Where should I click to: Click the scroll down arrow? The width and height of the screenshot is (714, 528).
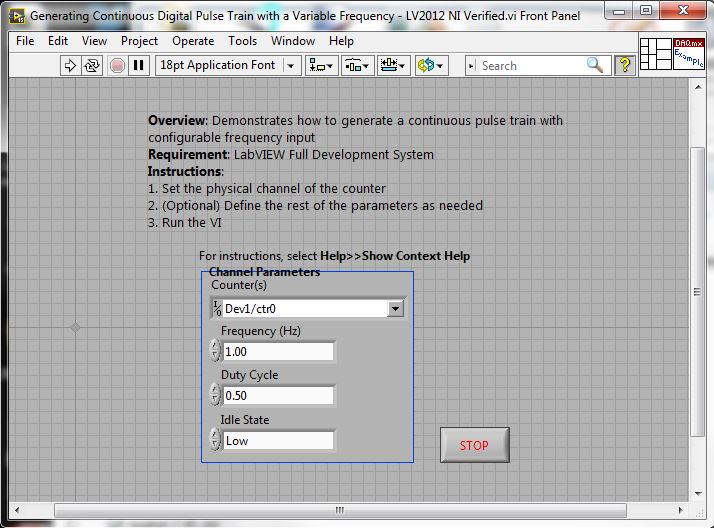(x=698, y=493)
